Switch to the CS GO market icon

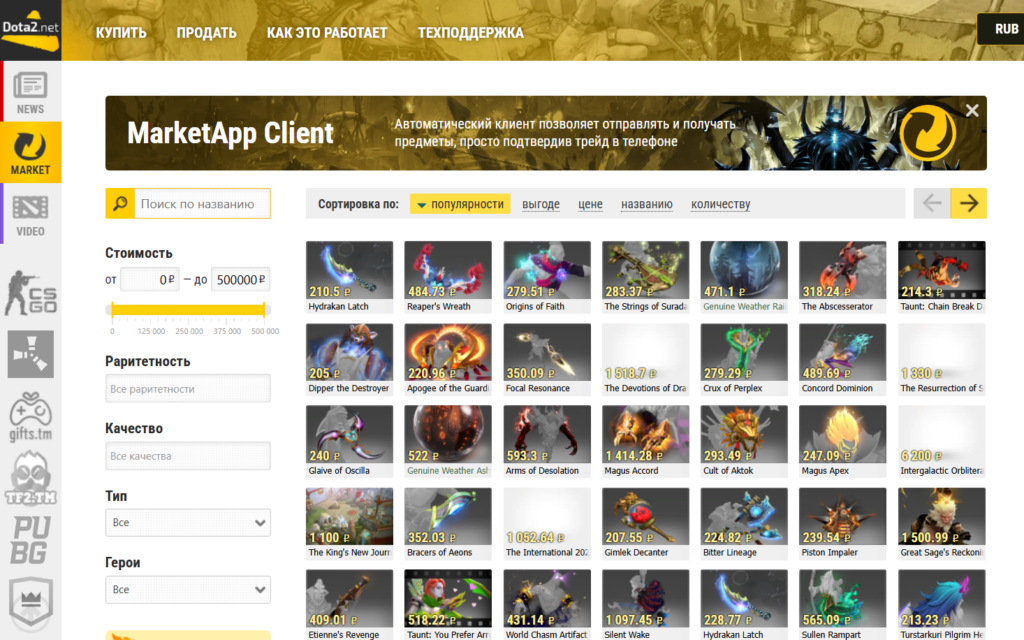[31, 293]
